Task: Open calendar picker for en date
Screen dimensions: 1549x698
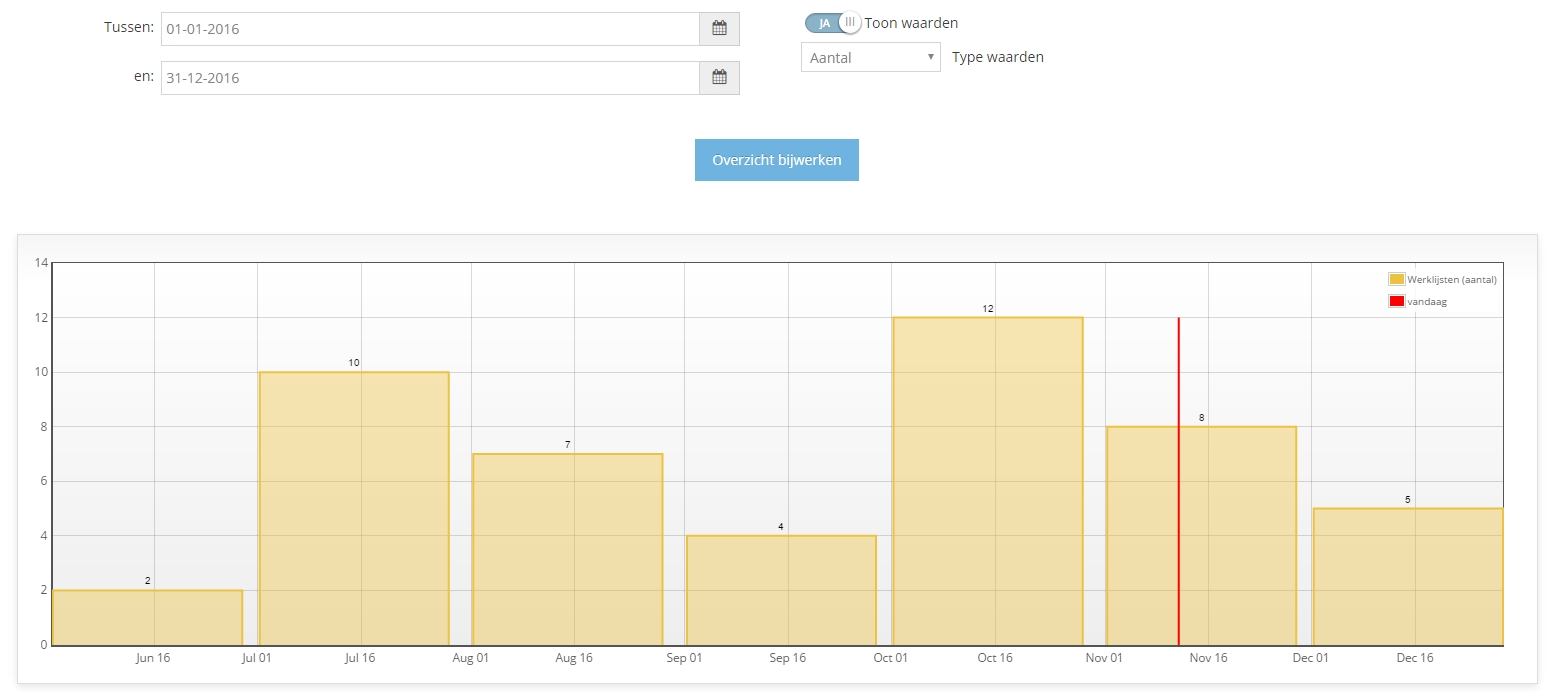Action: coord(719,78)
